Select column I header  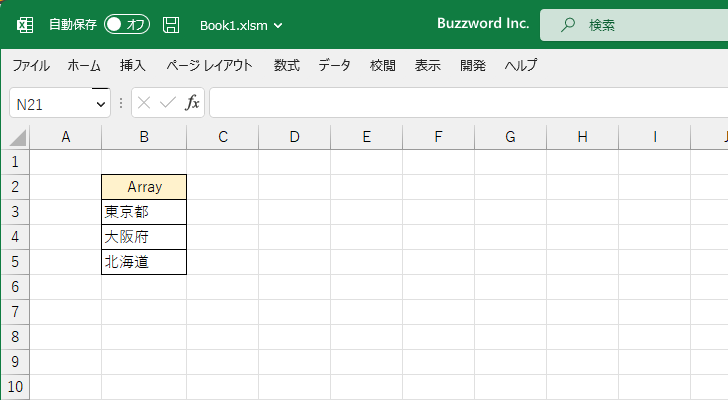[655, 137]
